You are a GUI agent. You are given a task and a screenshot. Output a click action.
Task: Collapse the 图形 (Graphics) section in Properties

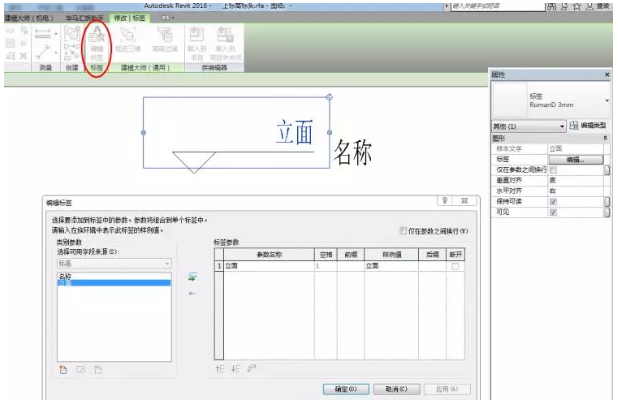(605, 138)
